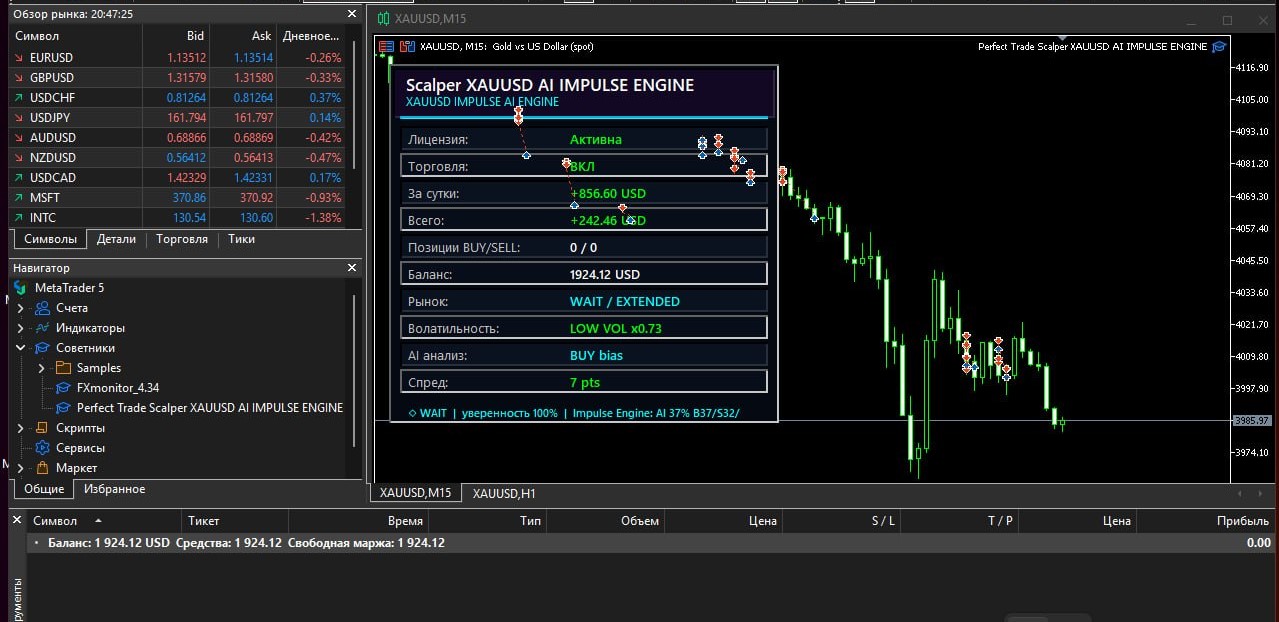This screenshot has height=622, width=1279.
Task: Click the Счета accounts icon
Action: [42, 308]
